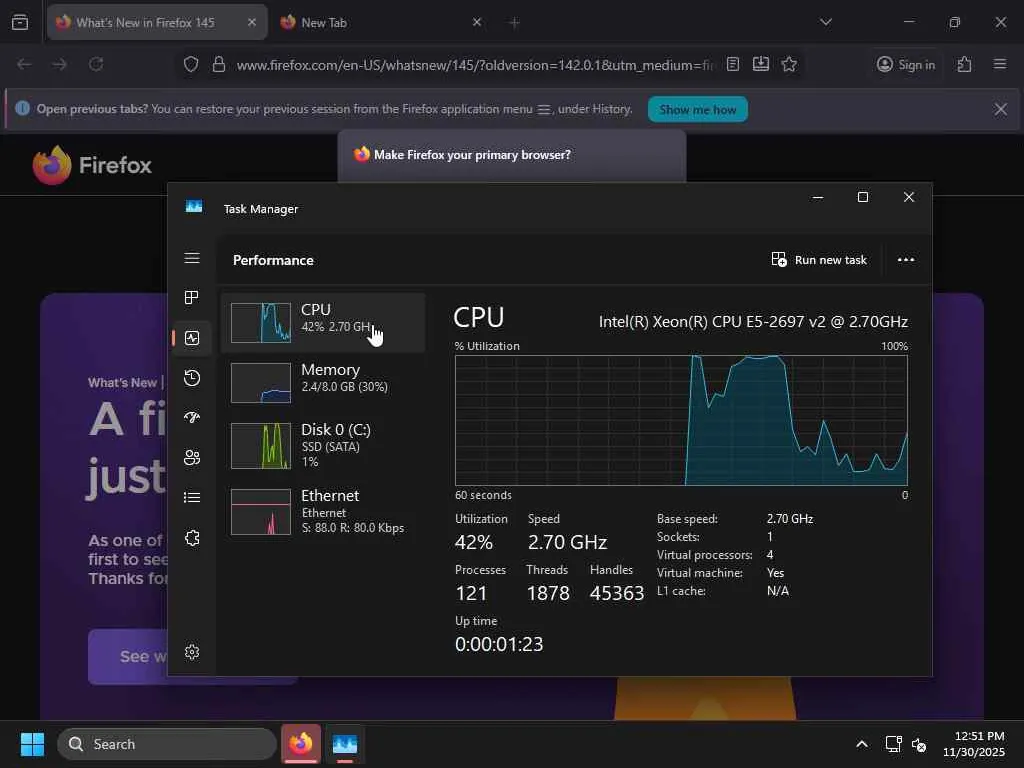Open Details page icon in sidebar
The image size is (1024, 768).
pos(192,498)
